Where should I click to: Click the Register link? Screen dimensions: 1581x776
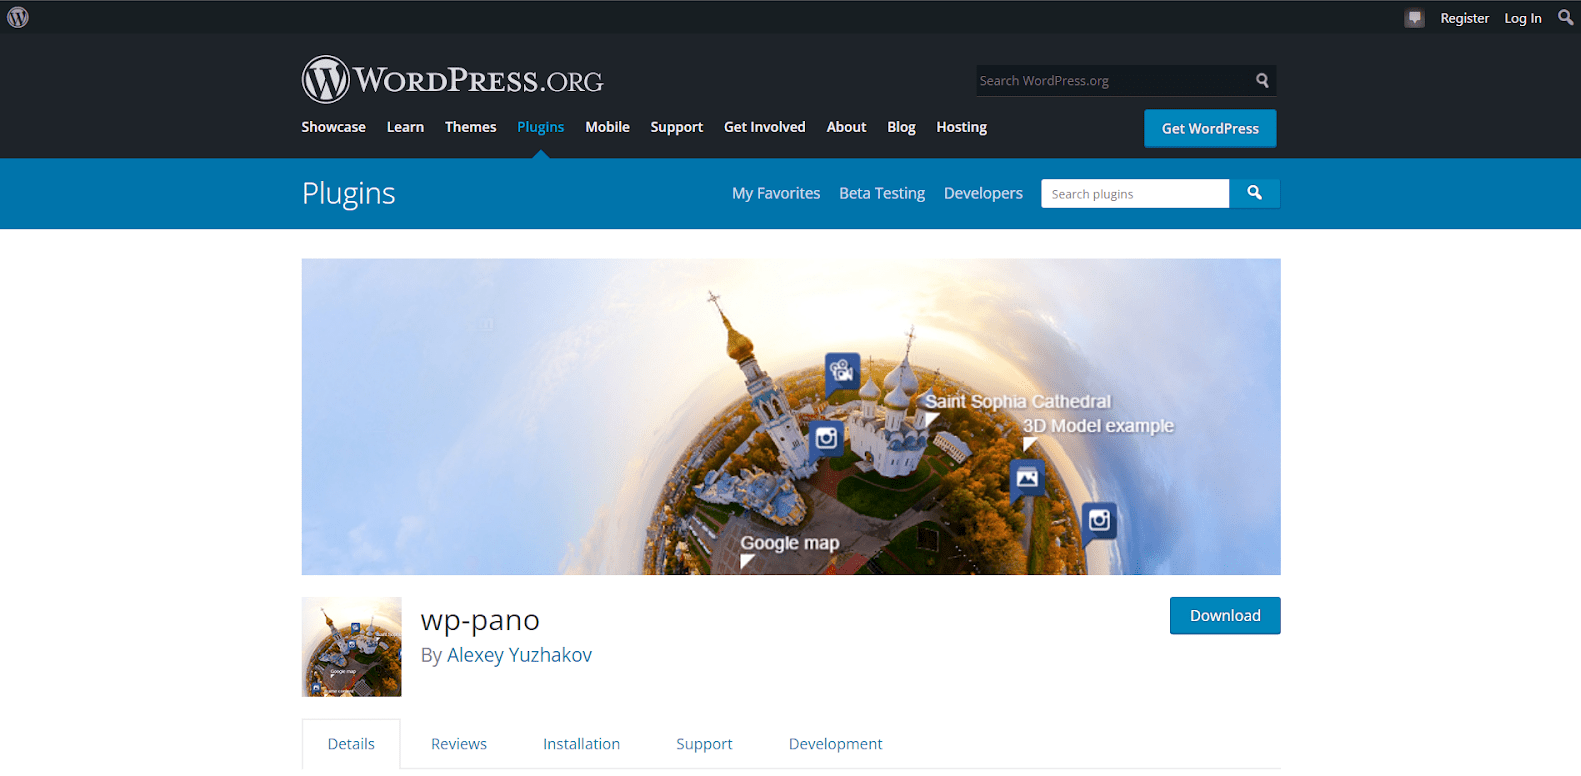pyautogui.click(x=1465, y=18)
